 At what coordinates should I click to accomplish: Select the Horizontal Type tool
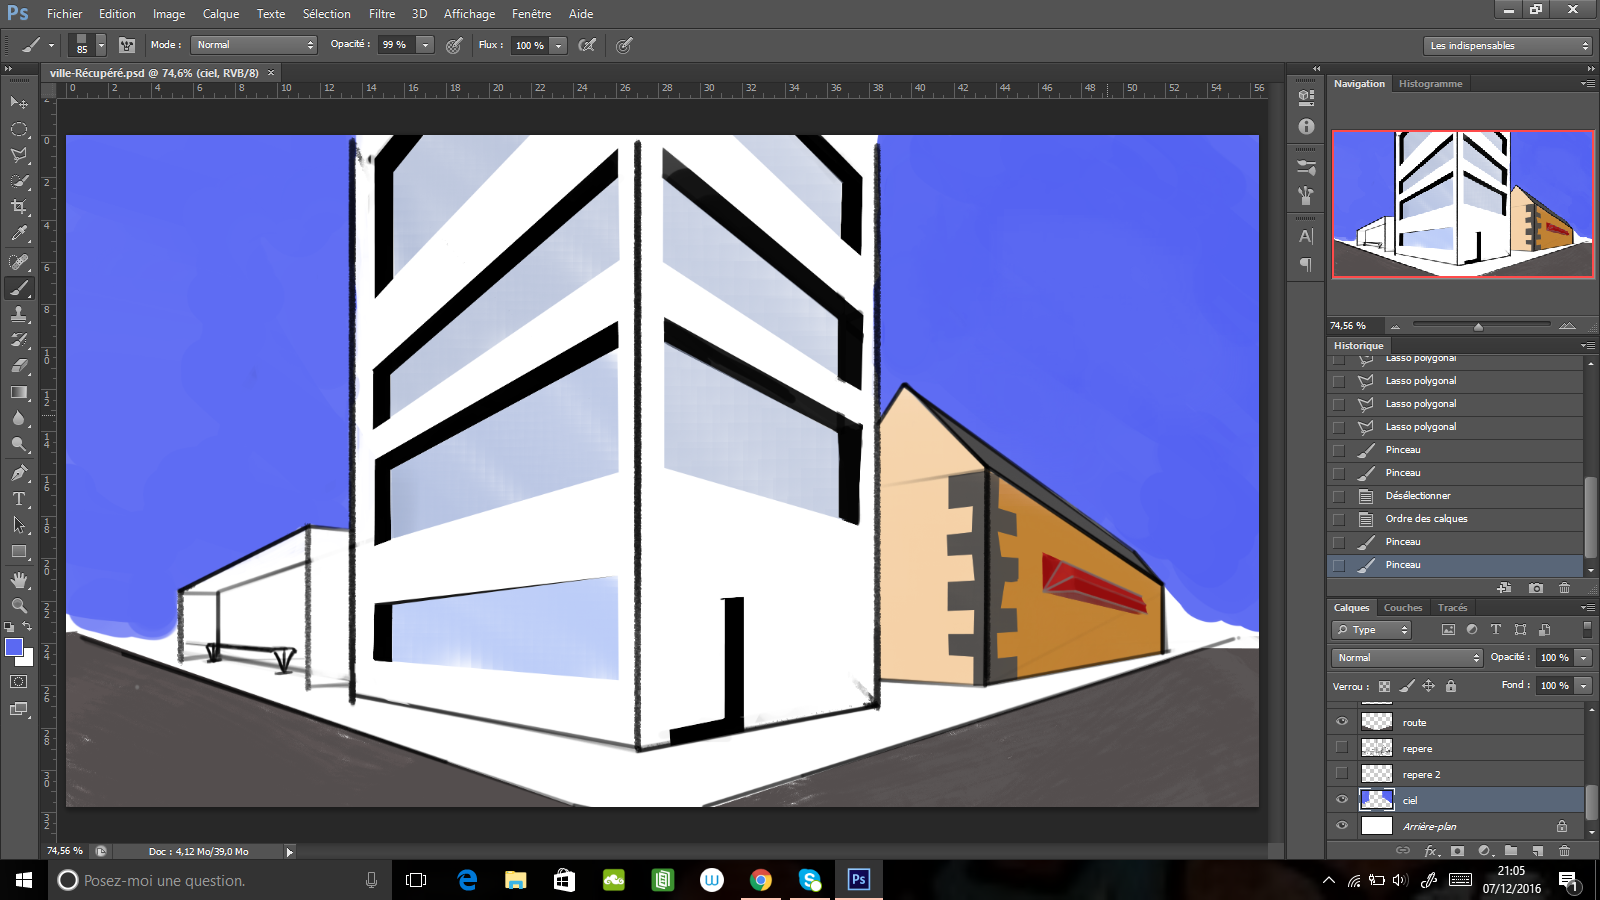pyautogui.click(x=19, y=499)
